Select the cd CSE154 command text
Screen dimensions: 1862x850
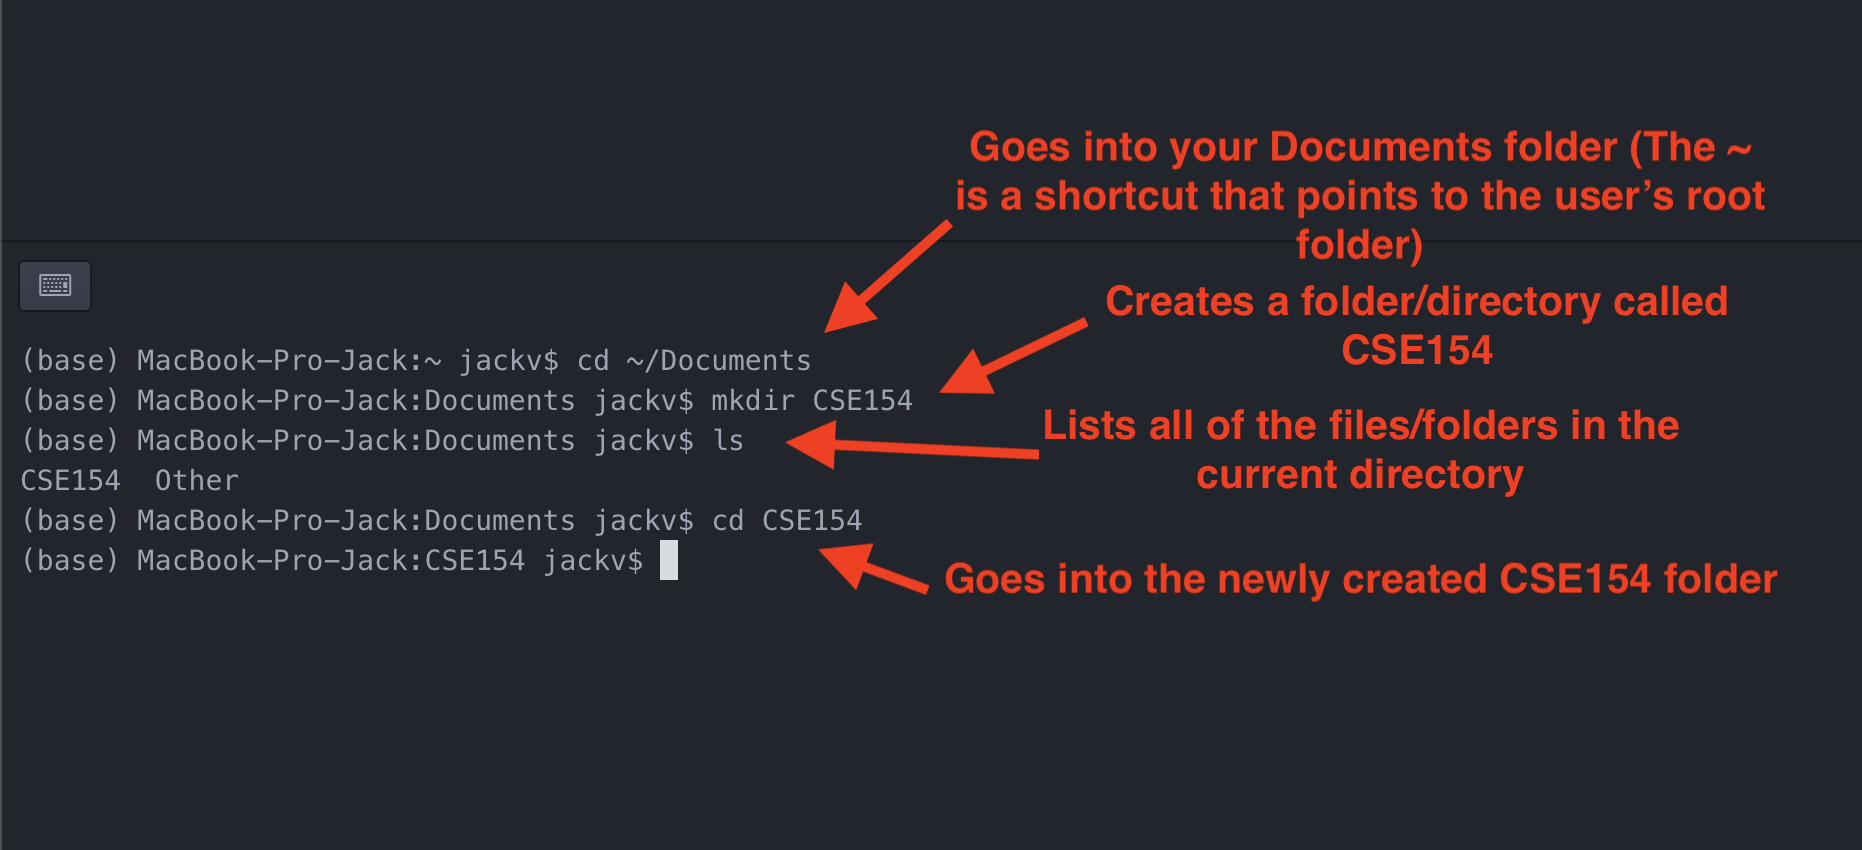click(786, 521)
